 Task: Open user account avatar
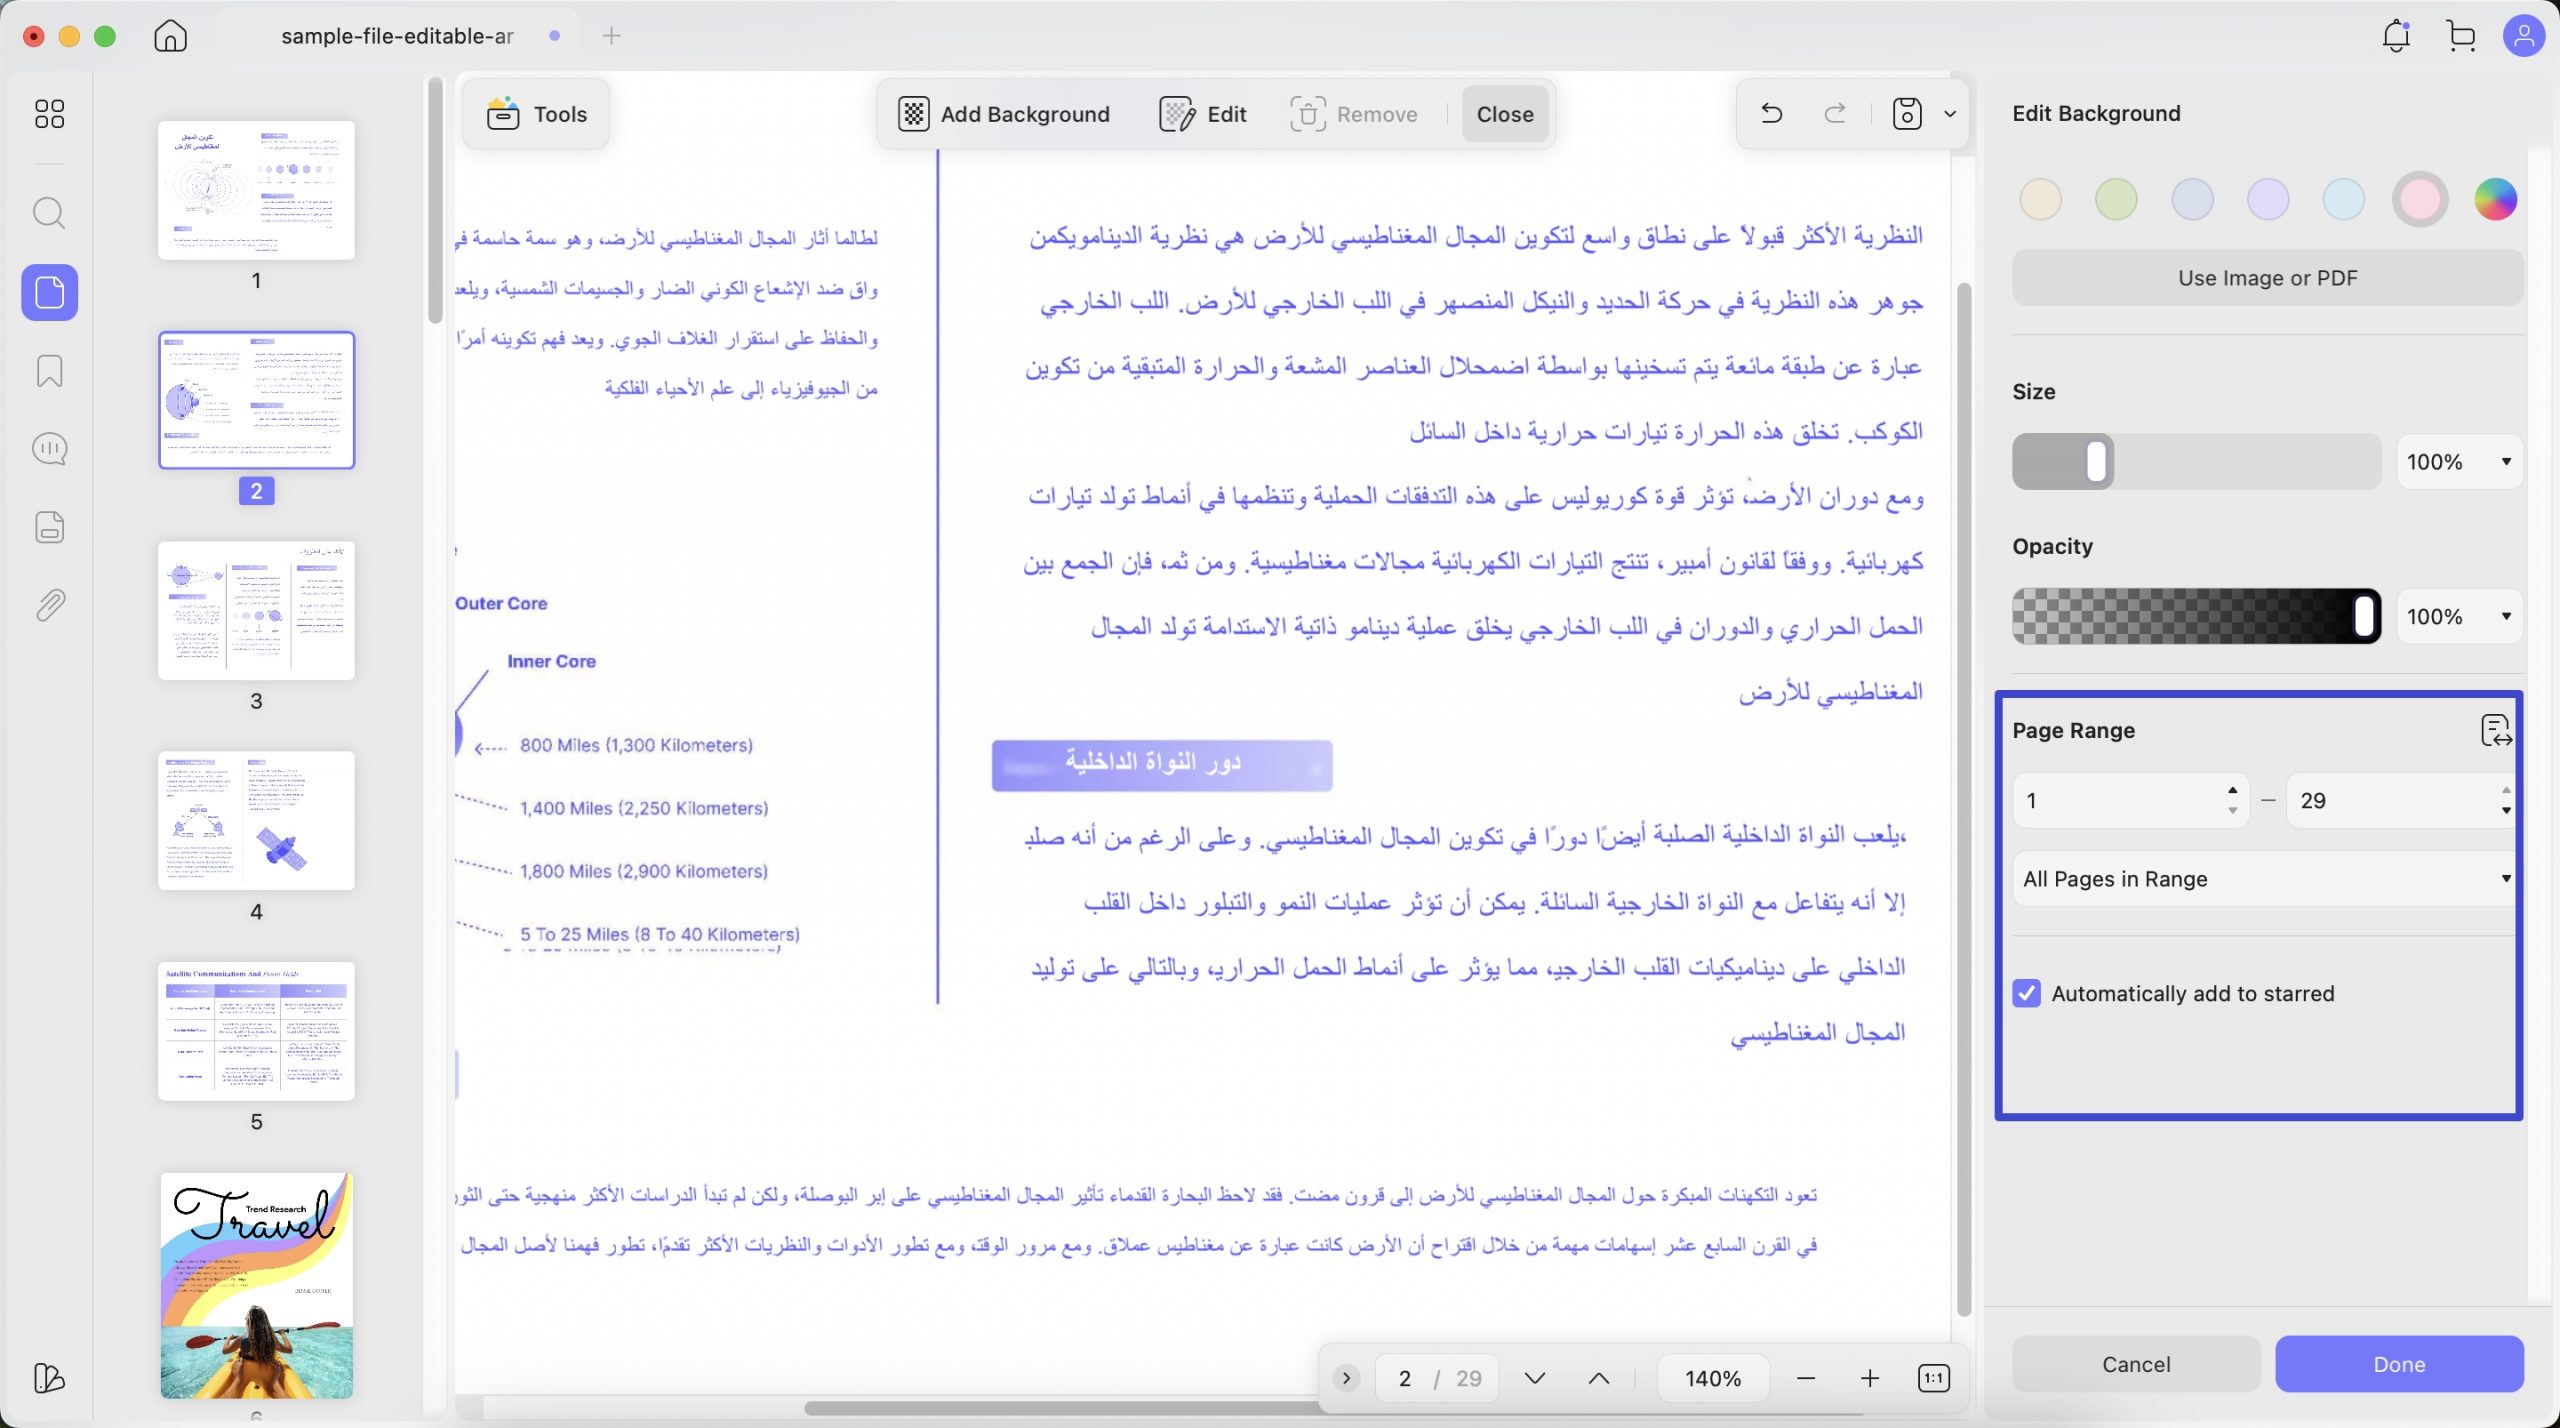pyautogui.click(x=2524, y=36)
